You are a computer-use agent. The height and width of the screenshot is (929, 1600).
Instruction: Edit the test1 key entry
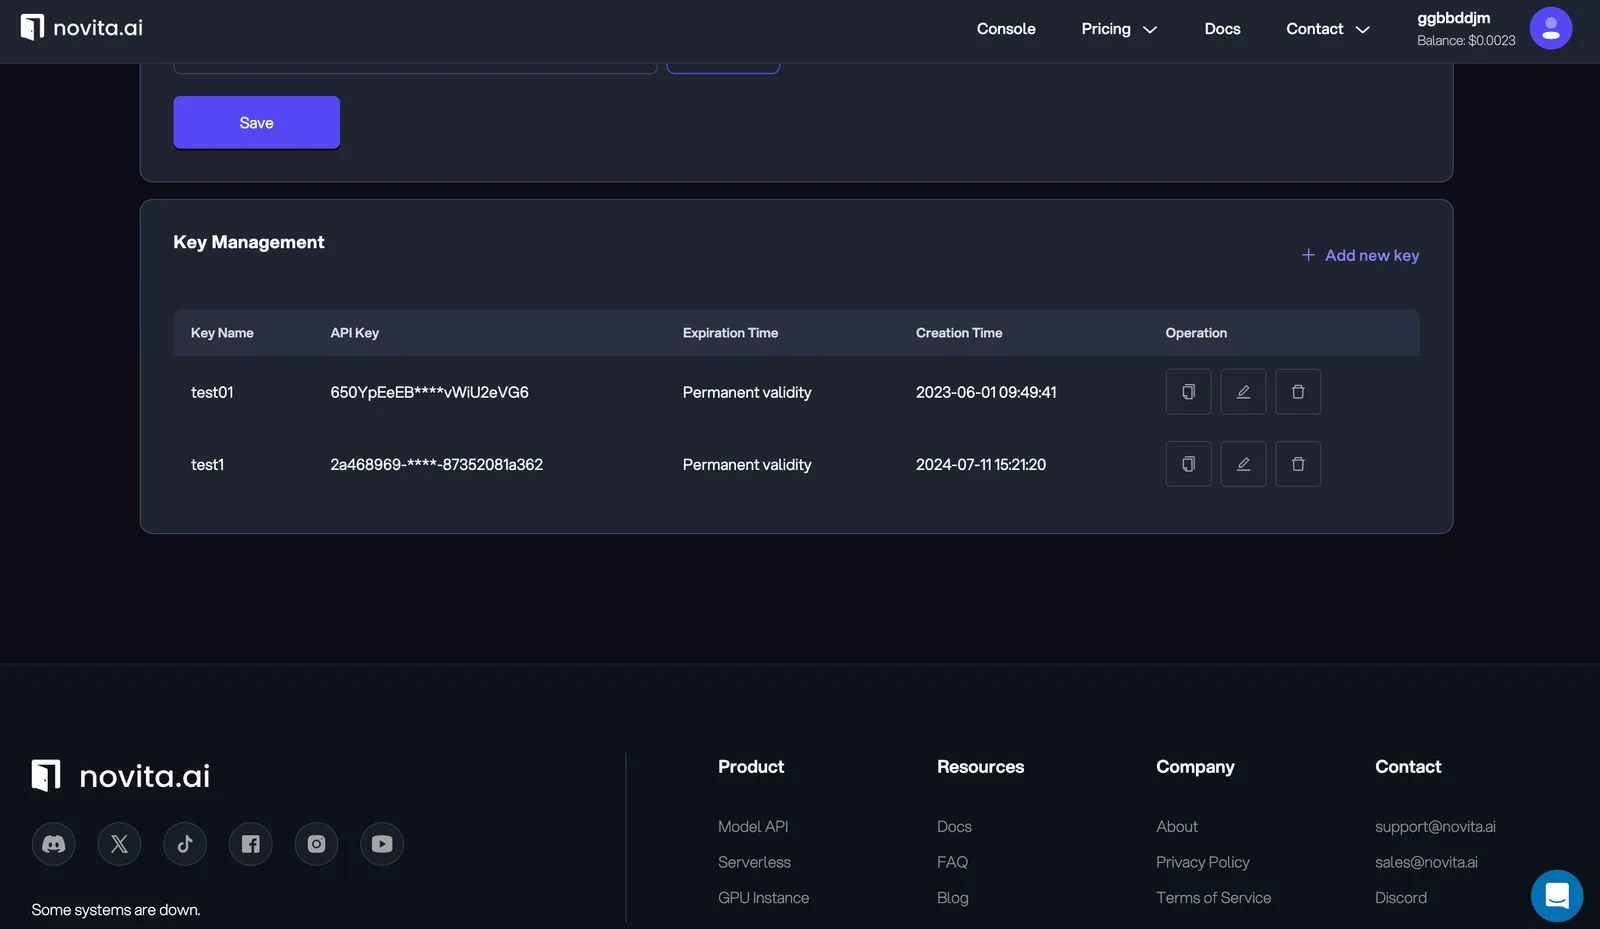pos(1243,464)
